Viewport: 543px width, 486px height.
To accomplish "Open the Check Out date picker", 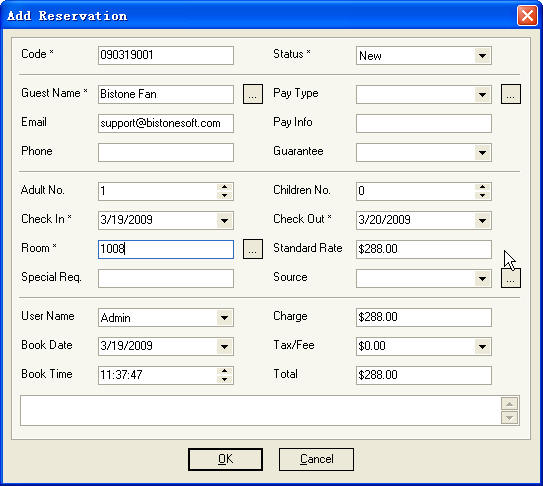I will (482, 220).
